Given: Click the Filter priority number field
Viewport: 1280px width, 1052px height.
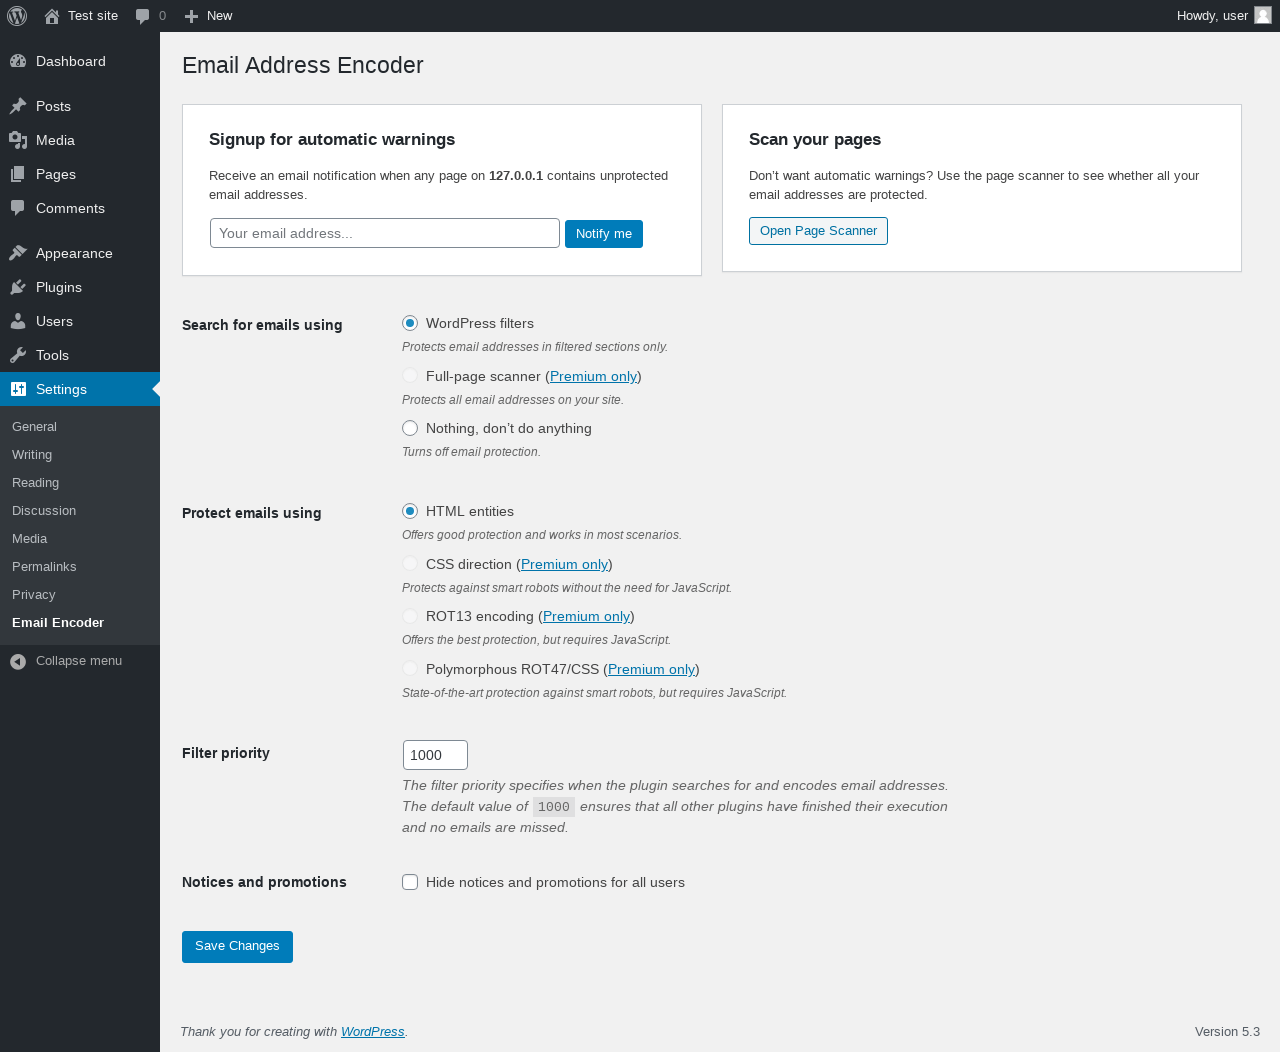Looking at the screenshot, I should tap(435, 755).
